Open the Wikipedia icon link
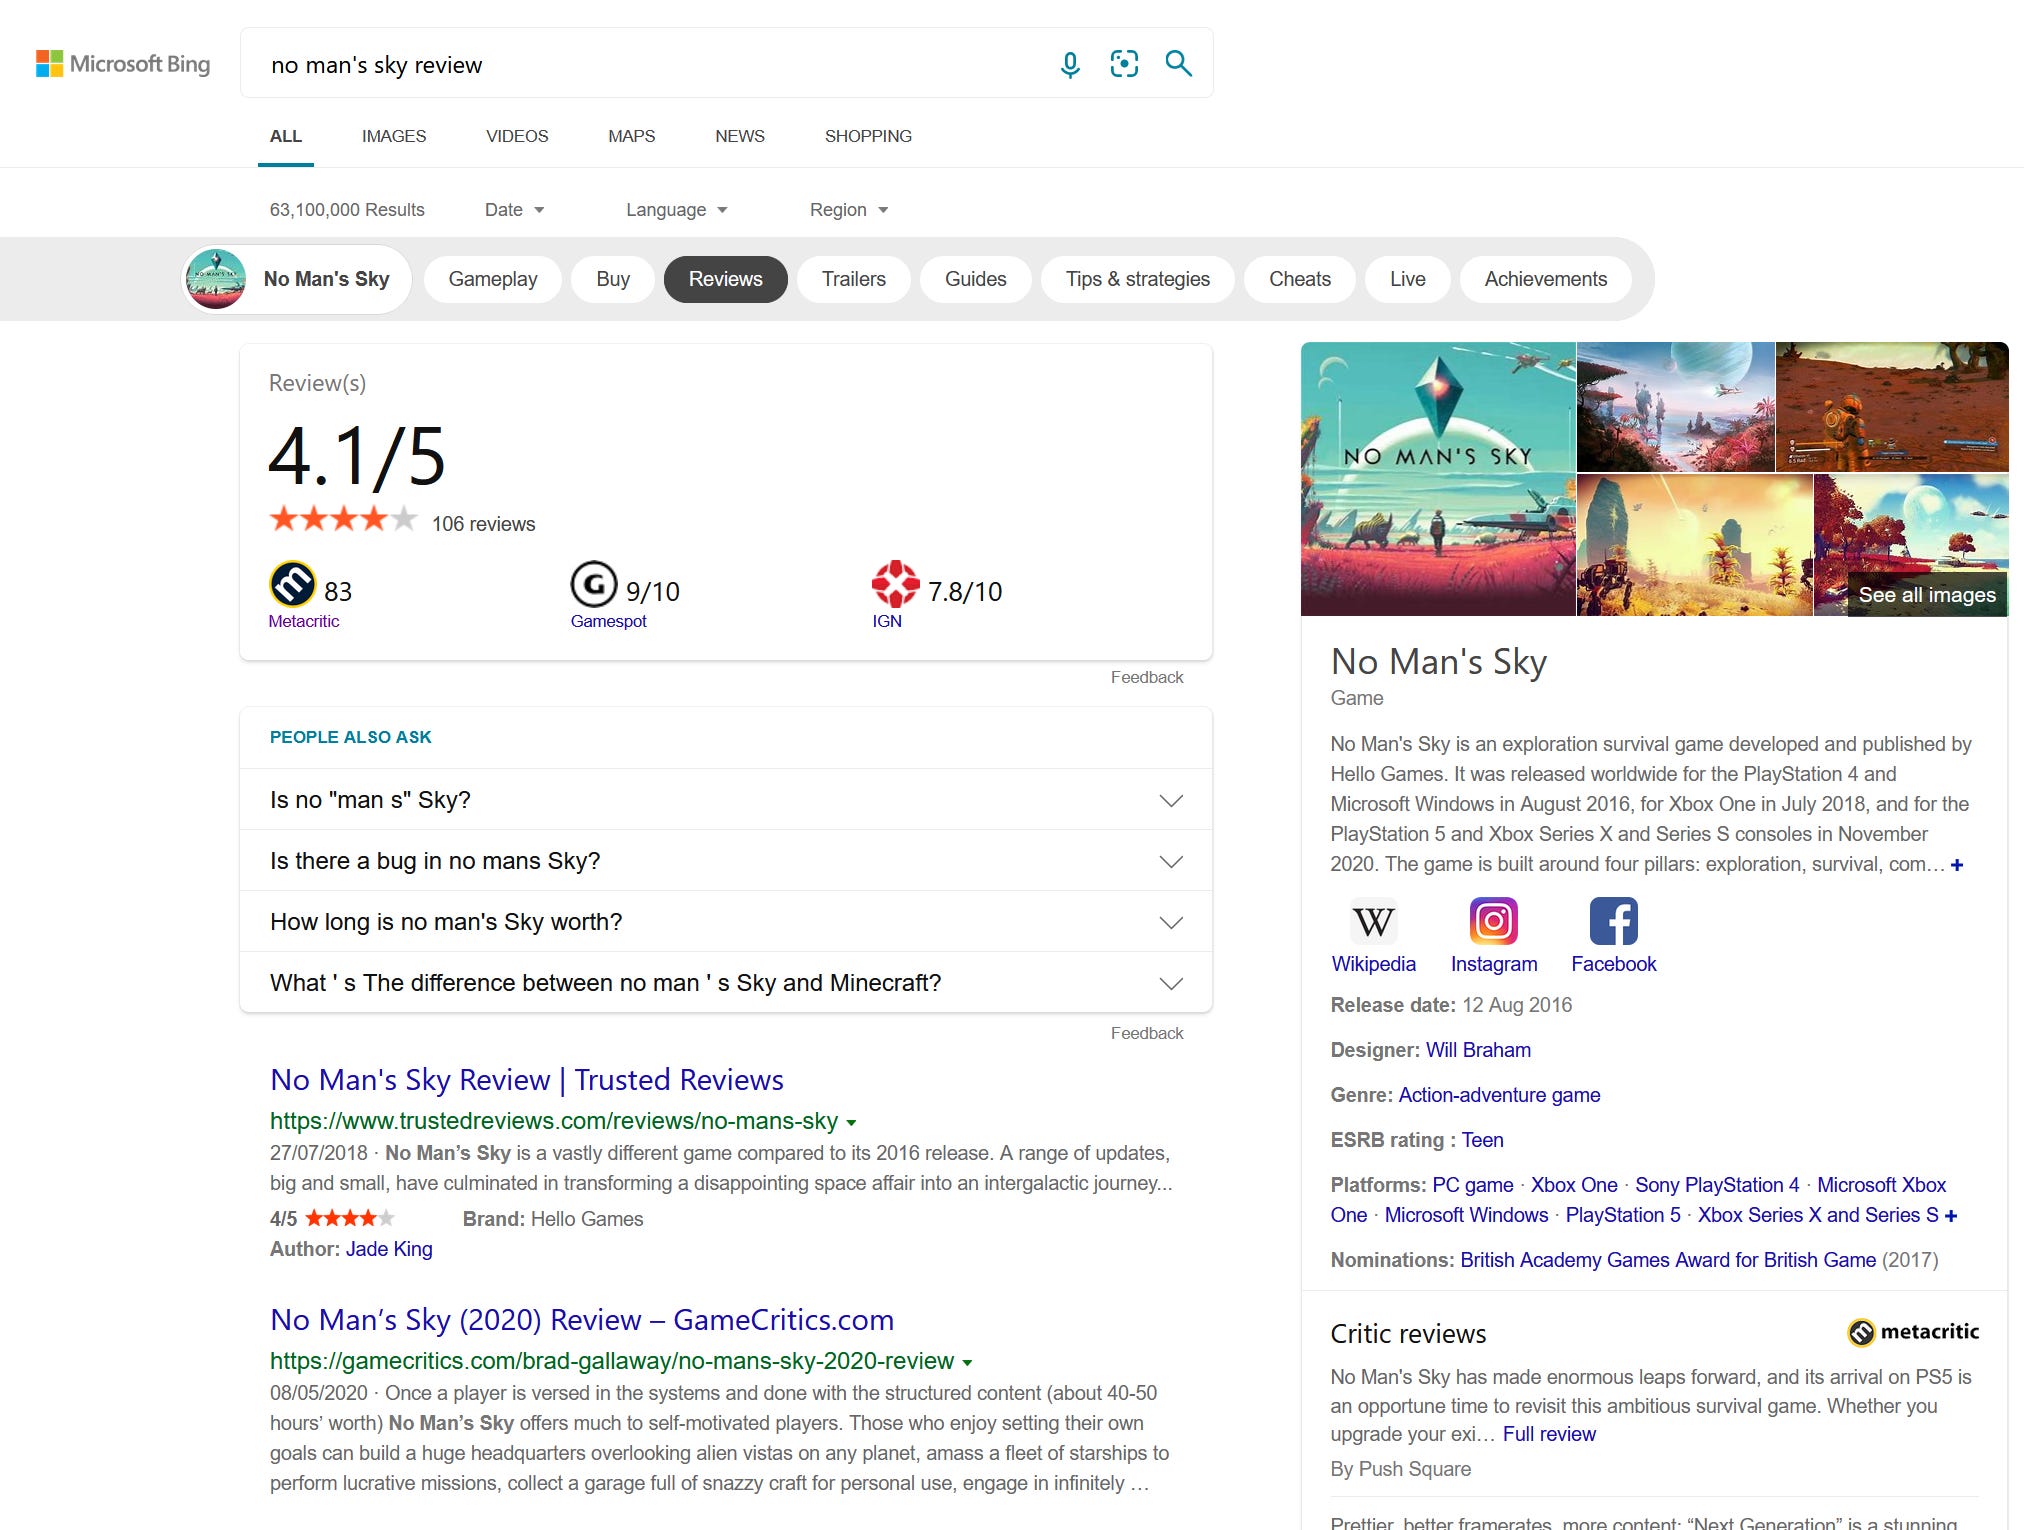This screenshot has width=2024, height=1530. click(x=1373, y=922)
